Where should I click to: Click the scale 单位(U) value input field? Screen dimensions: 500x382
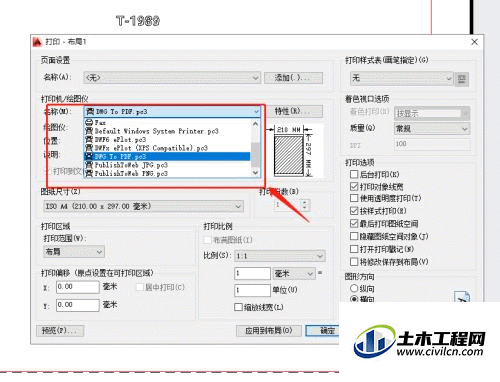[x=252, y=290]
